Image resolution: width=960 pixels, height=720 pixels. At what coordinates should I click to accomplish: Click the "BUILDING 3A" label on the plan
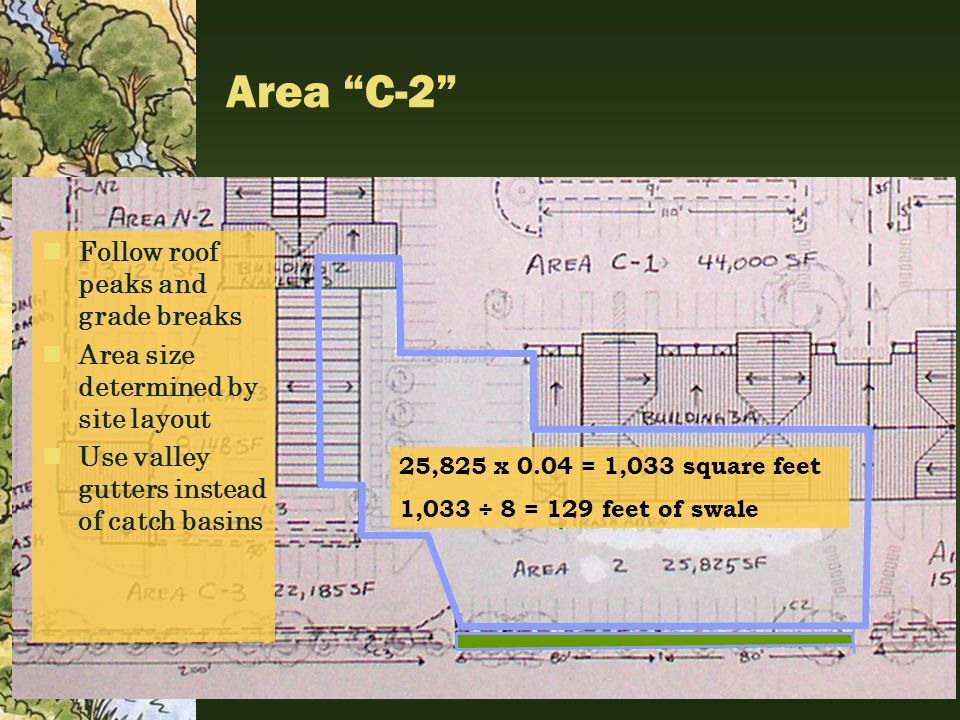coord(700,418)
